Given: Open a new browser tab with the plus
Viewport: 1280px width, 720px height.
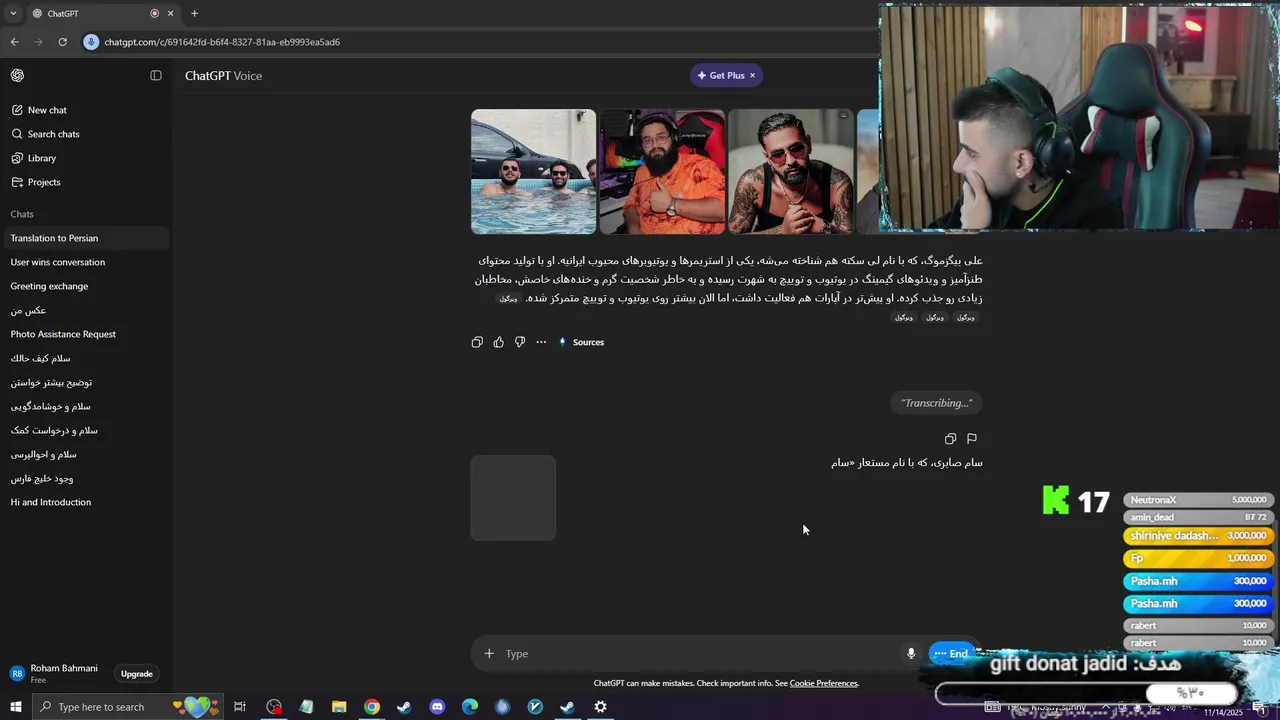Looking at the screenshot, I should pyautogui.click(x=194, y=14).
